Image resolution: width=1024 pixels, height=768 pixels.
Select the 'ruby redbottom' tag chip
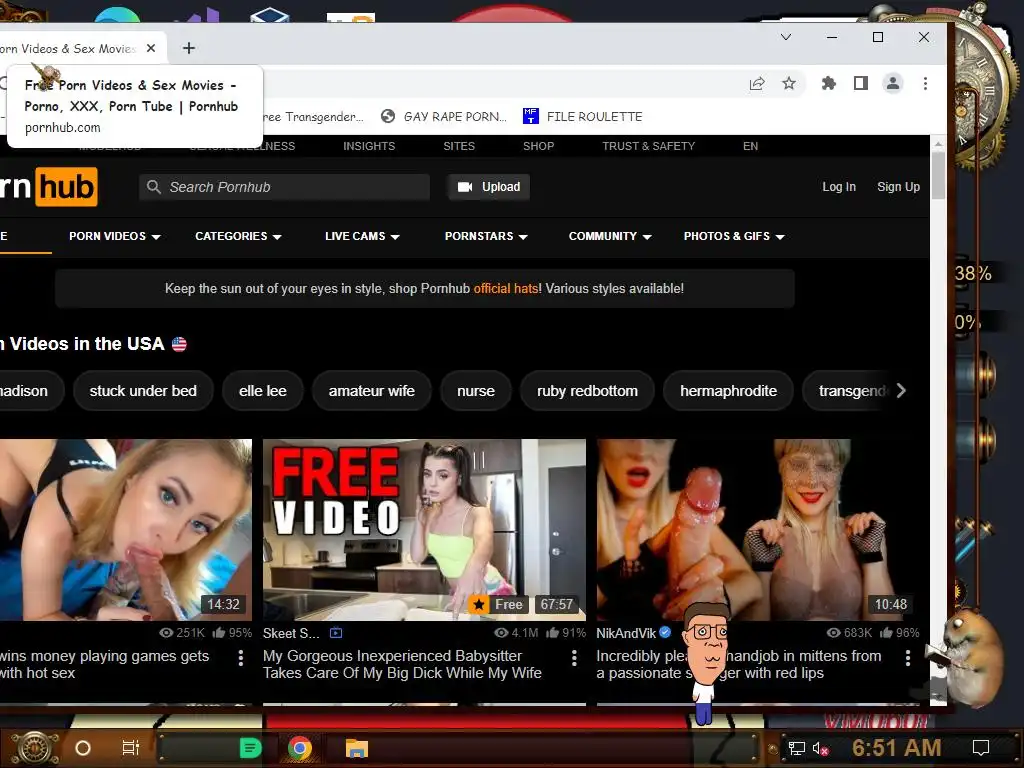point(587,391)
